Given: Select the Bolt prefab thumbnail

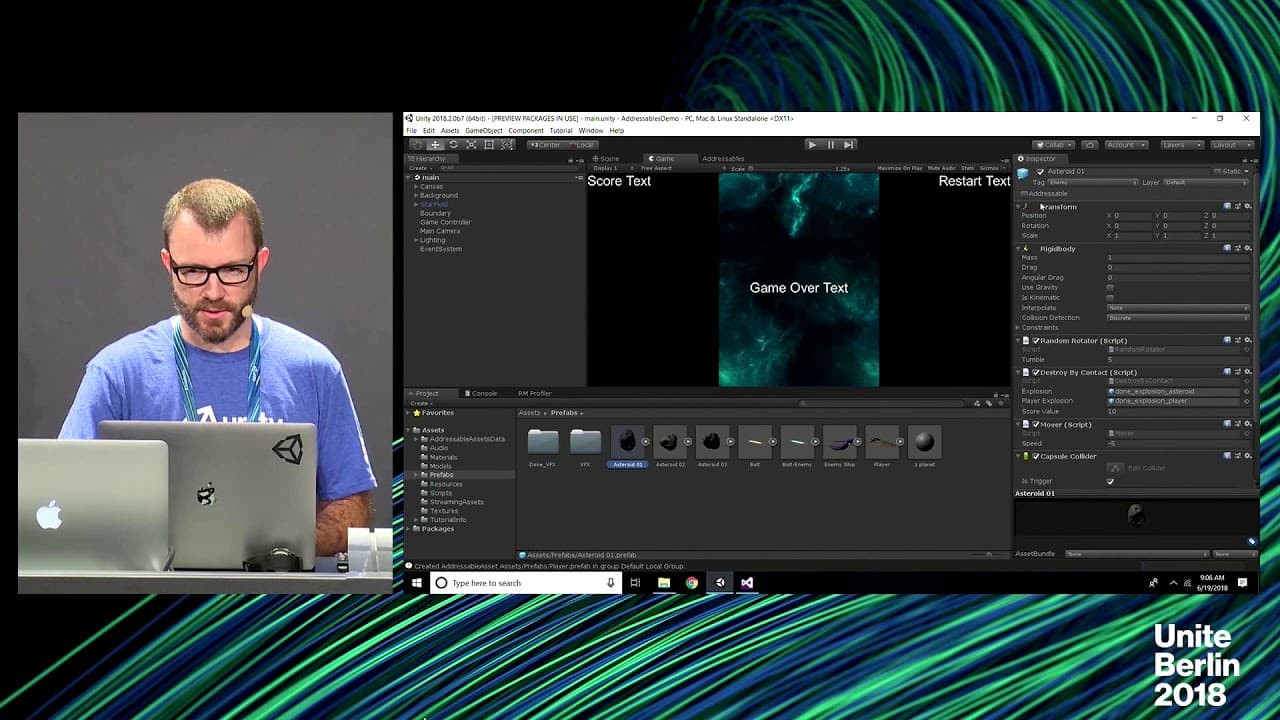Looking at the screenshot, I should pyautogui.click(x=755, y=442).
